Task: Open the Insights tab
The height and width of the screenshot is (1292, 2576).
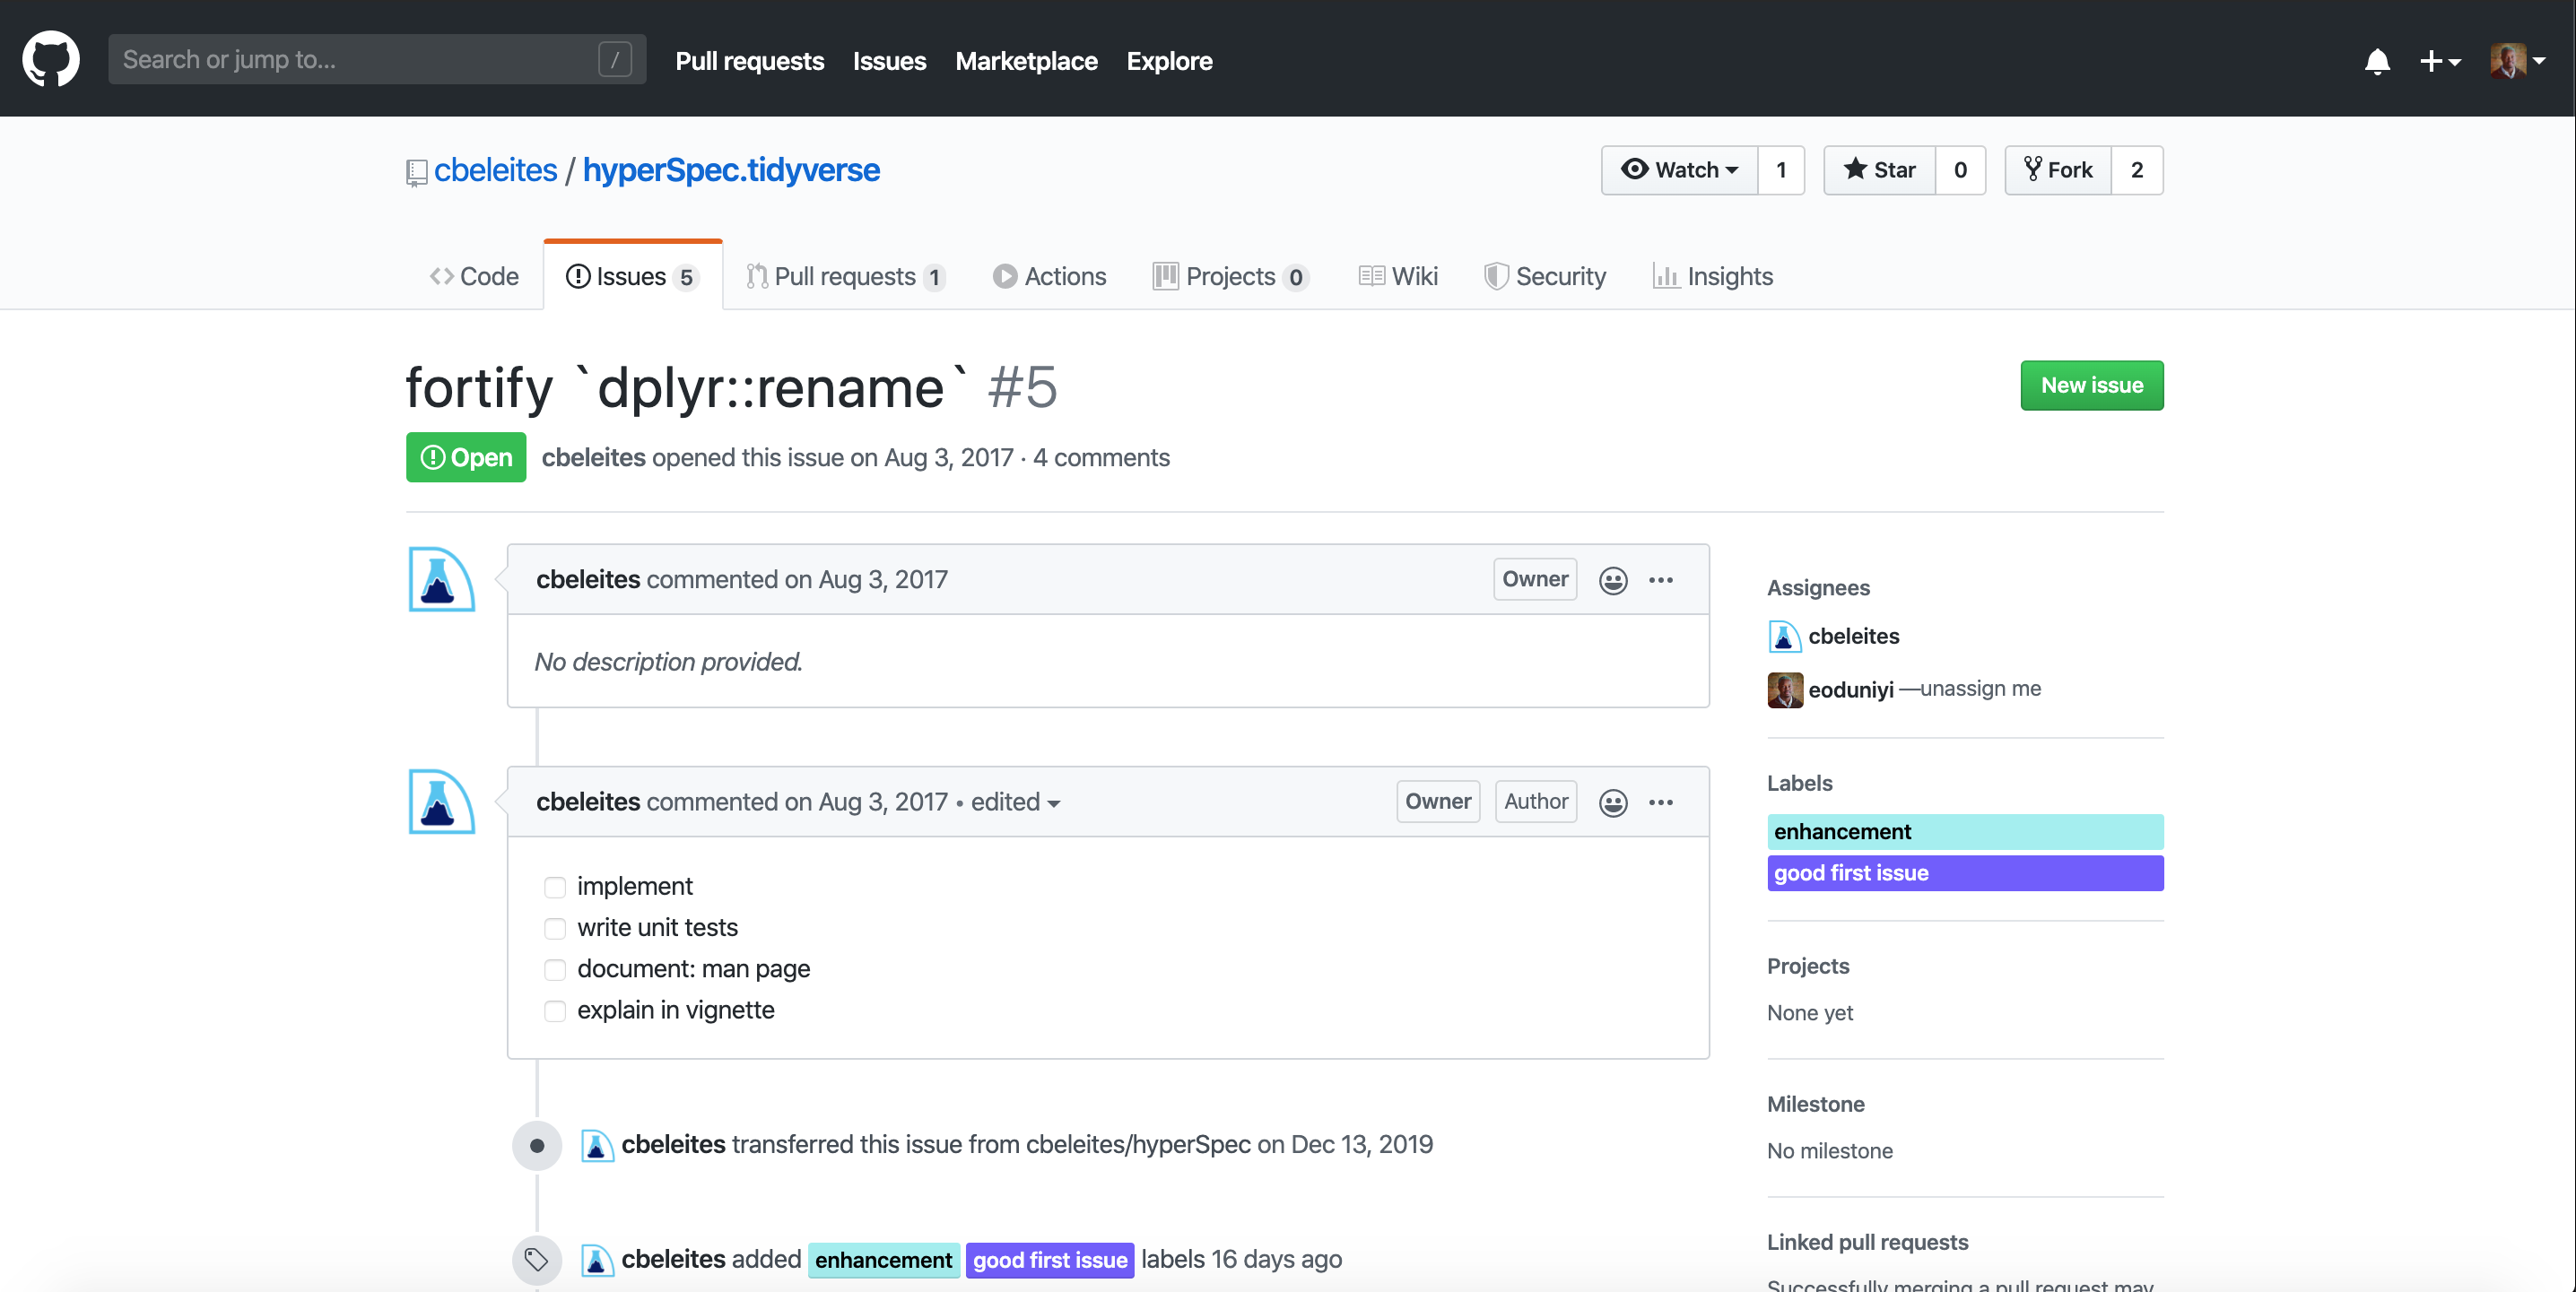Action: point(1712,276)
